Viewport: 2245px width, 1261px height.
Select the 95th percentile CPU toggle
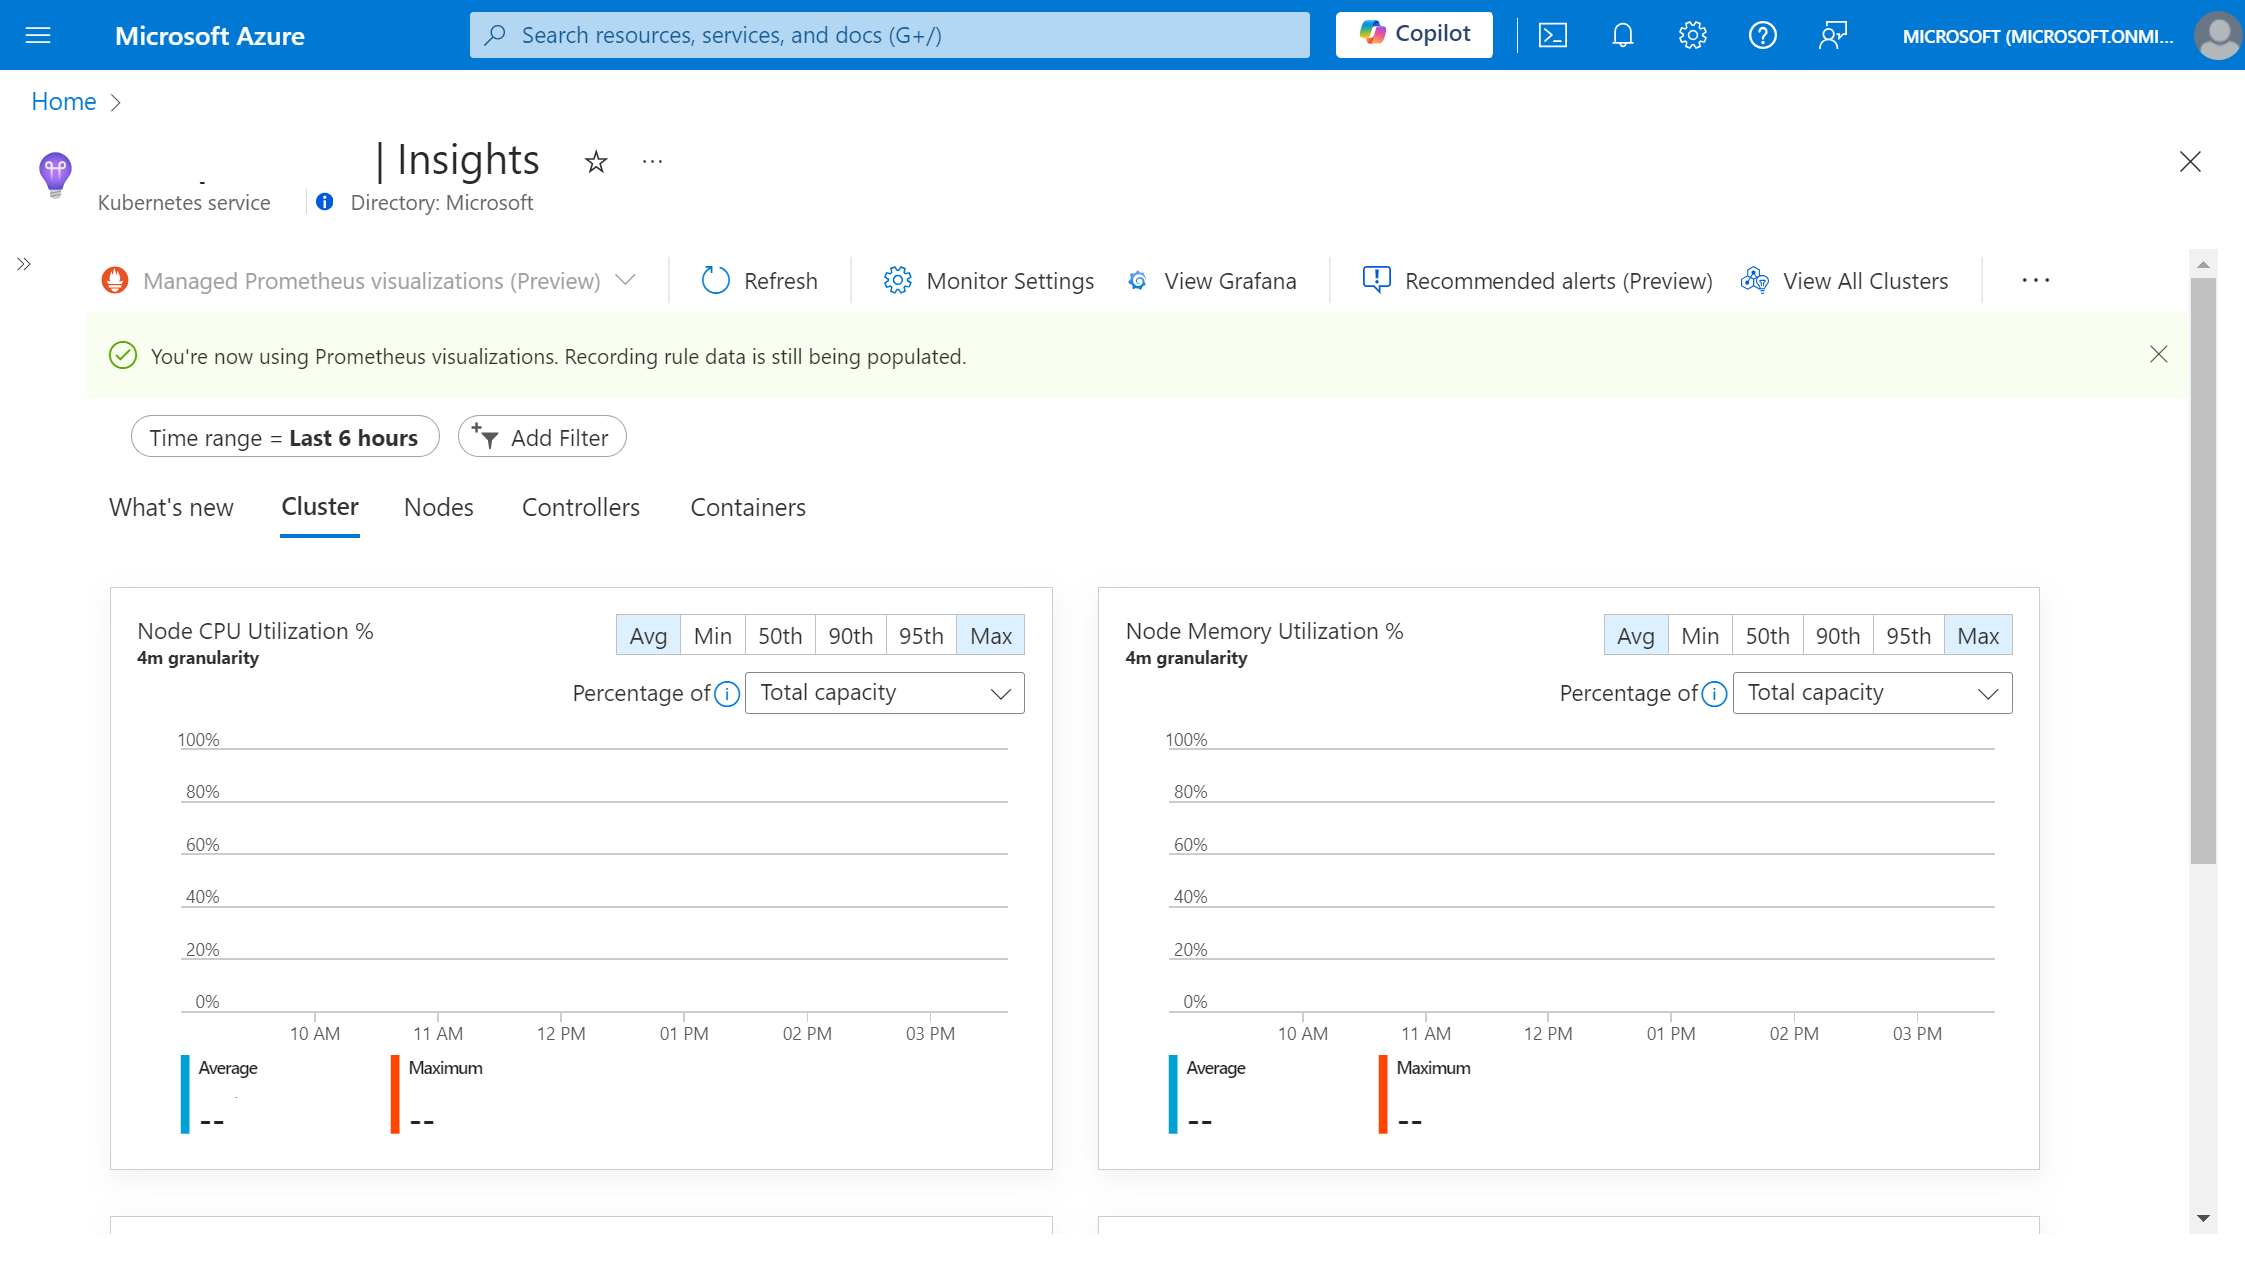(921, 635)
